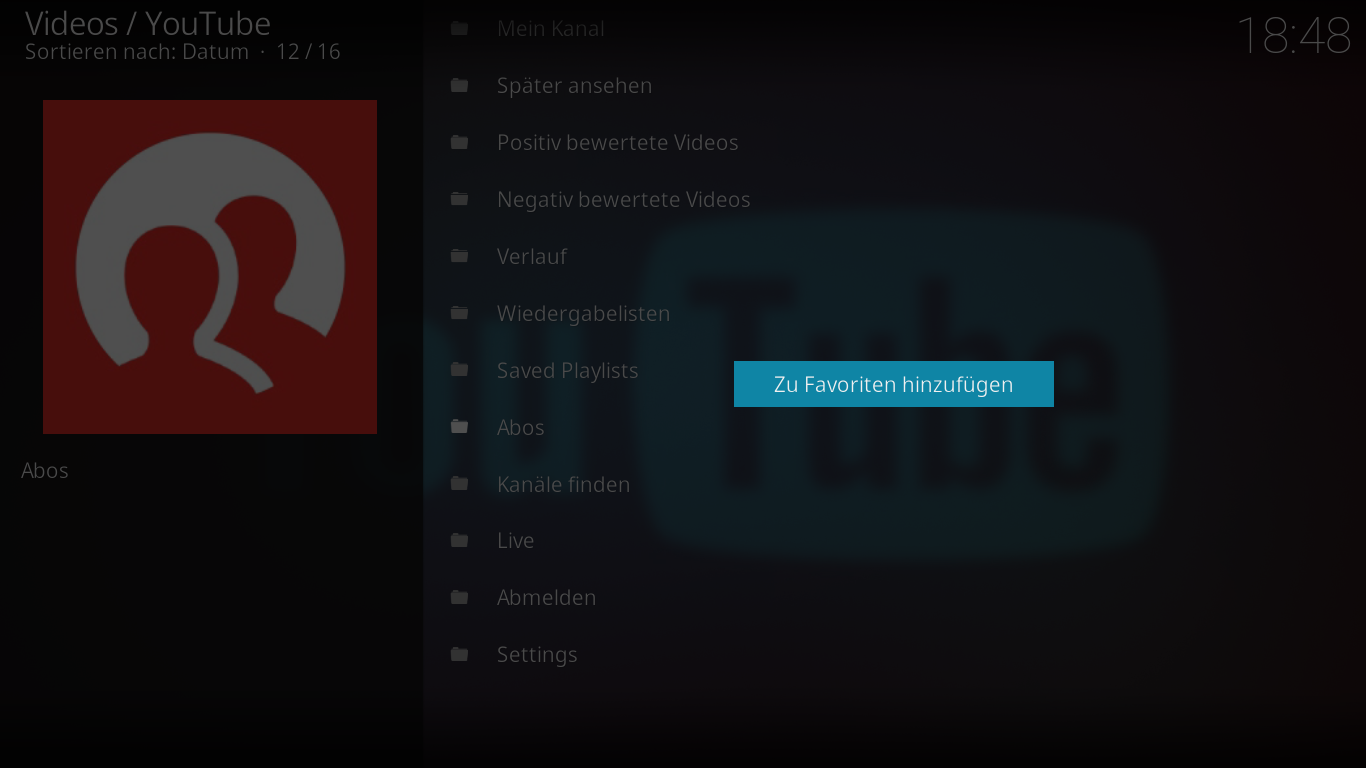The height and width of the screenshot is (768, 1366).
Task: Click folder icon beside Wiedergabelisten
Action: (x=460, y=313)
